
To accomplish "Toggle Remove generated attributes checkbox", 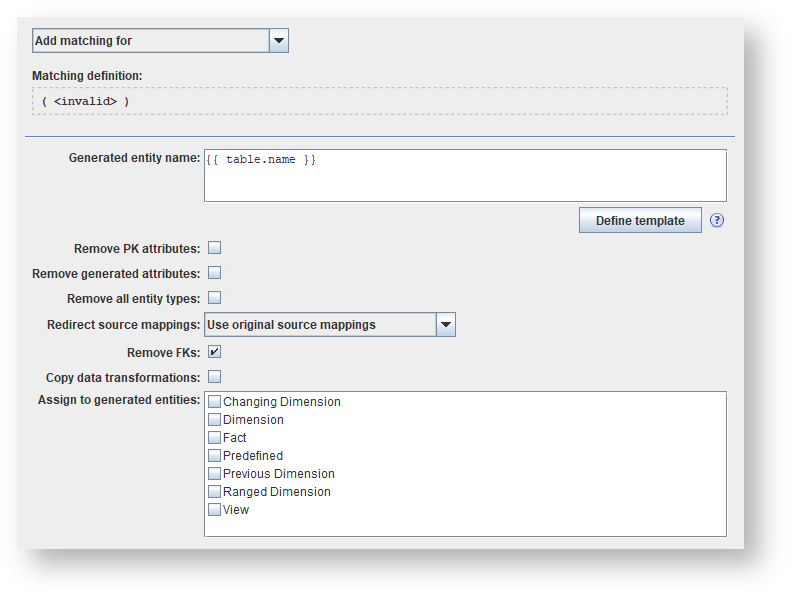I will (x=214, y=273).
